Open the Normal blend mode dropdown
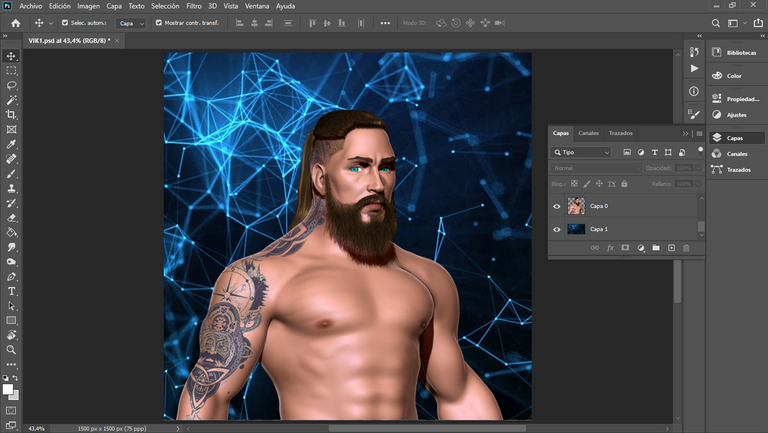 coord(596,168)
